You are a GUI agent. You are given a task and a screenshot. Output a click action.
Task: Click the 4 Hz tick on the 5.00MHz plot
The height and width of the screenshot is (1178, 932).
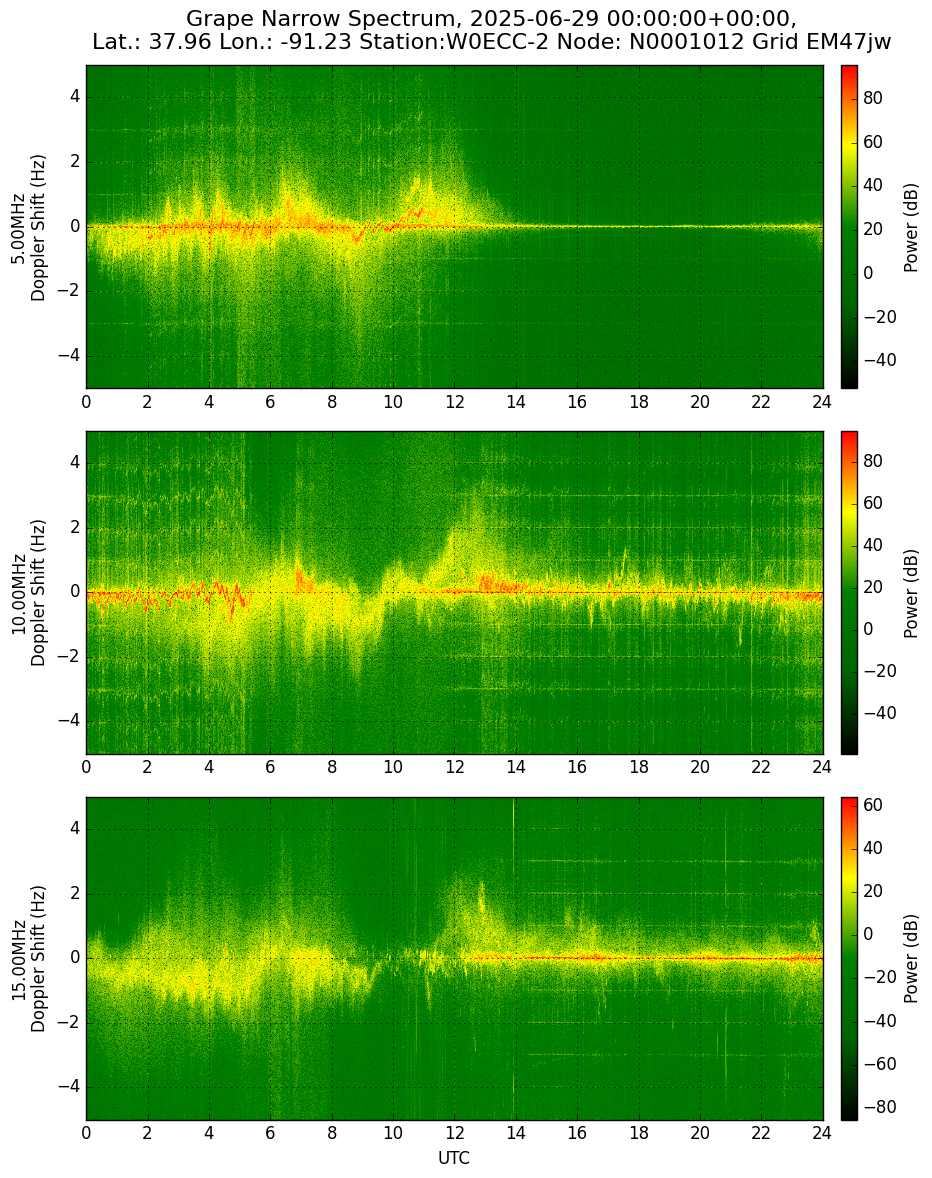76,98
